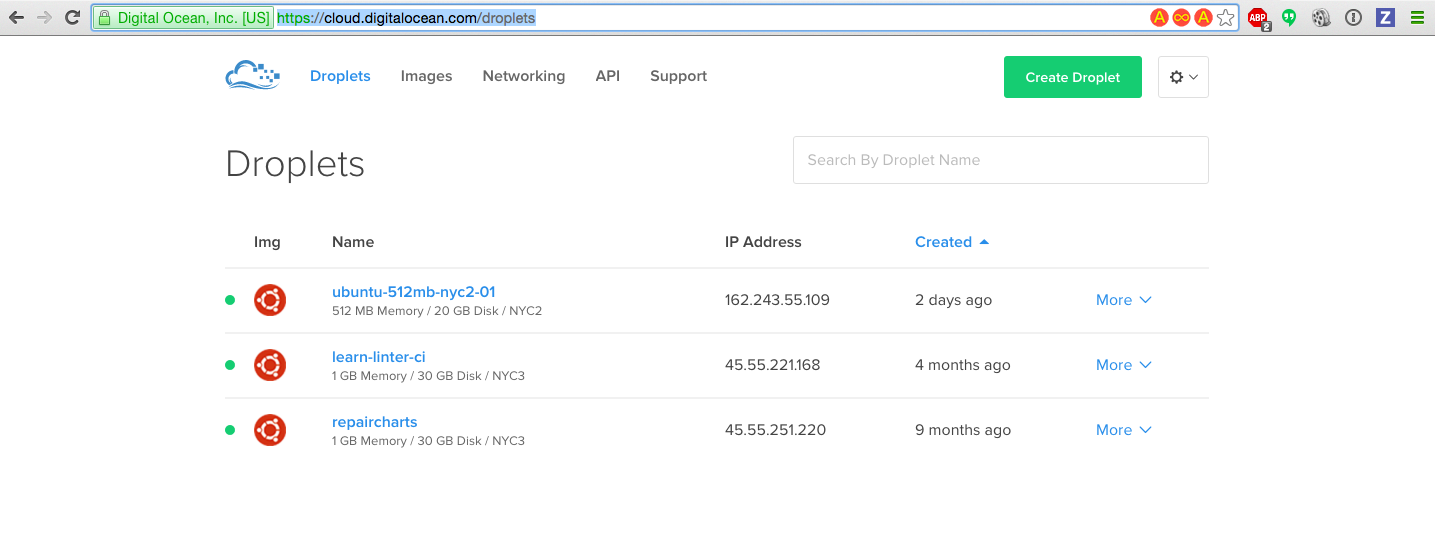Image resolution: width=1435 pixels, height=558 pixels.
Task: Open the Networking nav tab
Action: pyautogui.click(x=523, y=76)
